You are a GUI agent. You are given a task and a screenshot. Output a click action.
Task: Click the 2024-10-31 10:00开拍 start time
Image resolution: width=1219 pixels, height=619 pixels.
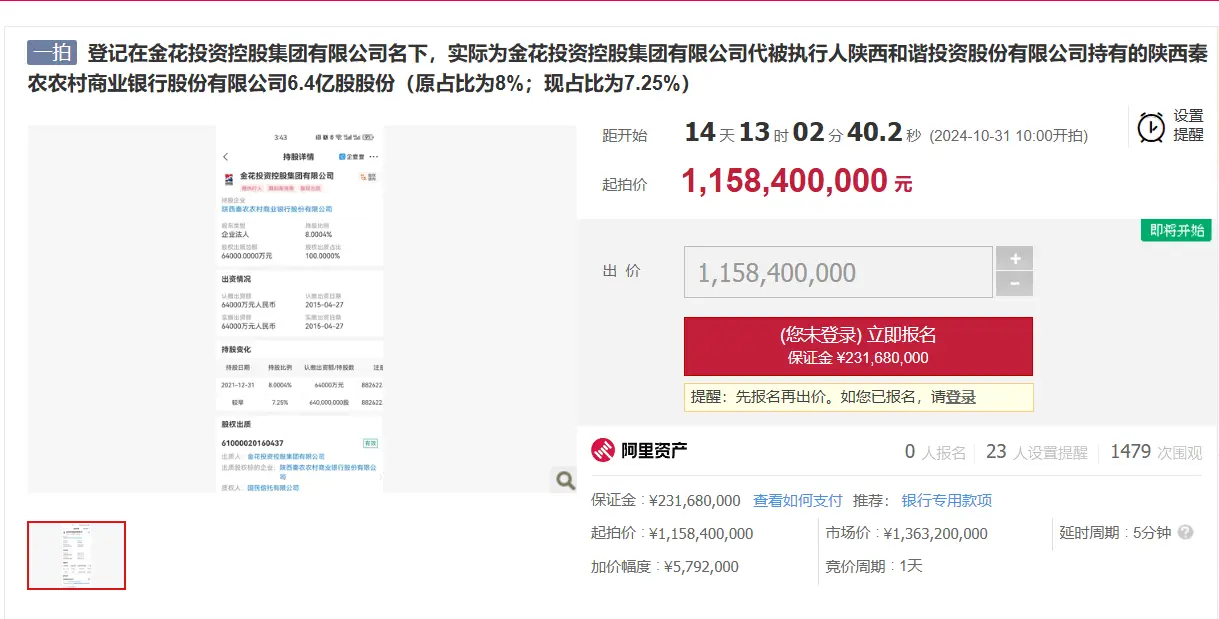1009,136
